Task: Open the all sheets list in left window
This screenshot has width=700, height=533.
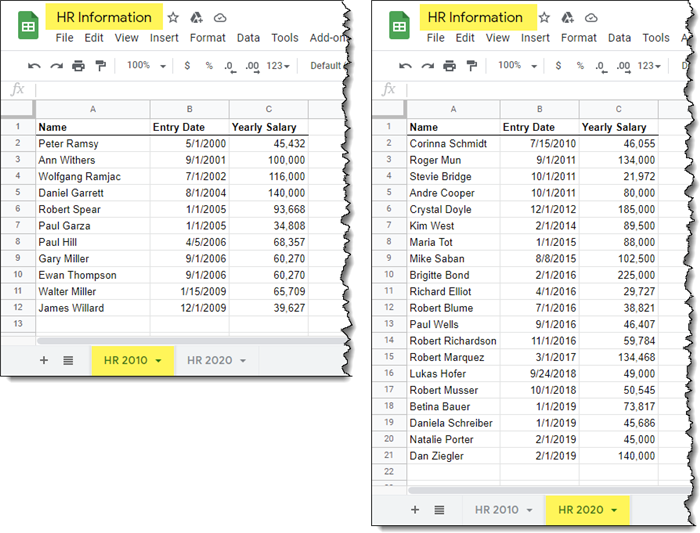Action: [68, 360]
